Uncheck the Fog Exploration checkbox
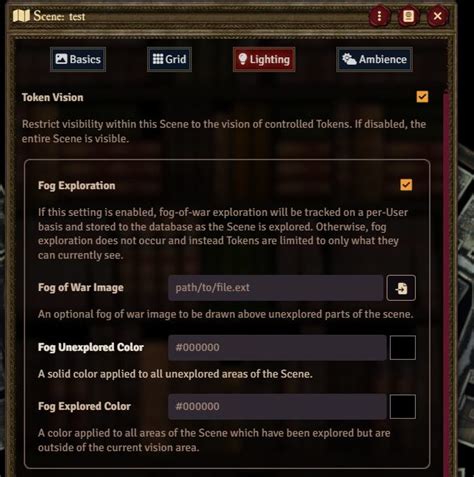This screenshot has height=477, width=474. pyautogui.click(x=406, y=185)
